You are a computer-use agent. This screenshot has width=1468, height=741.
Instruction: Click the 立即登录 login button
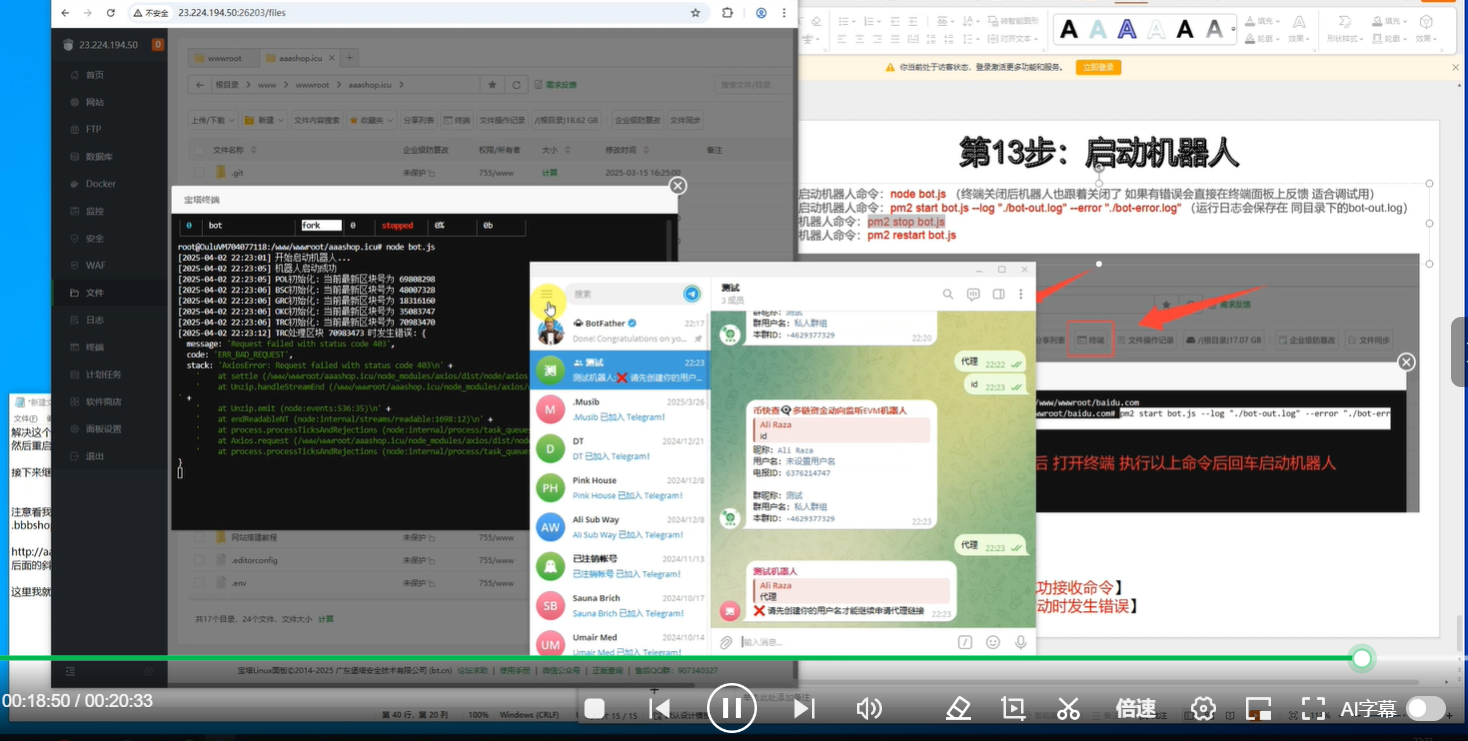(x=1097, y=67)
